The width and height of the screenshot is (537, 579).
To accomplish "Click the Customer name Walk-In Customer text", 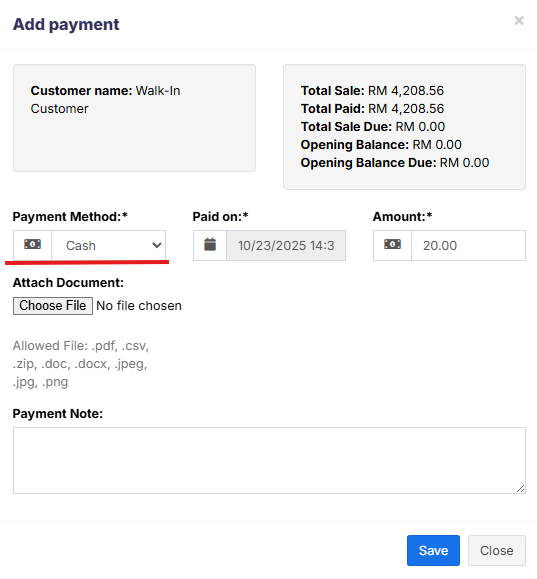I will (x=105, y=100).
